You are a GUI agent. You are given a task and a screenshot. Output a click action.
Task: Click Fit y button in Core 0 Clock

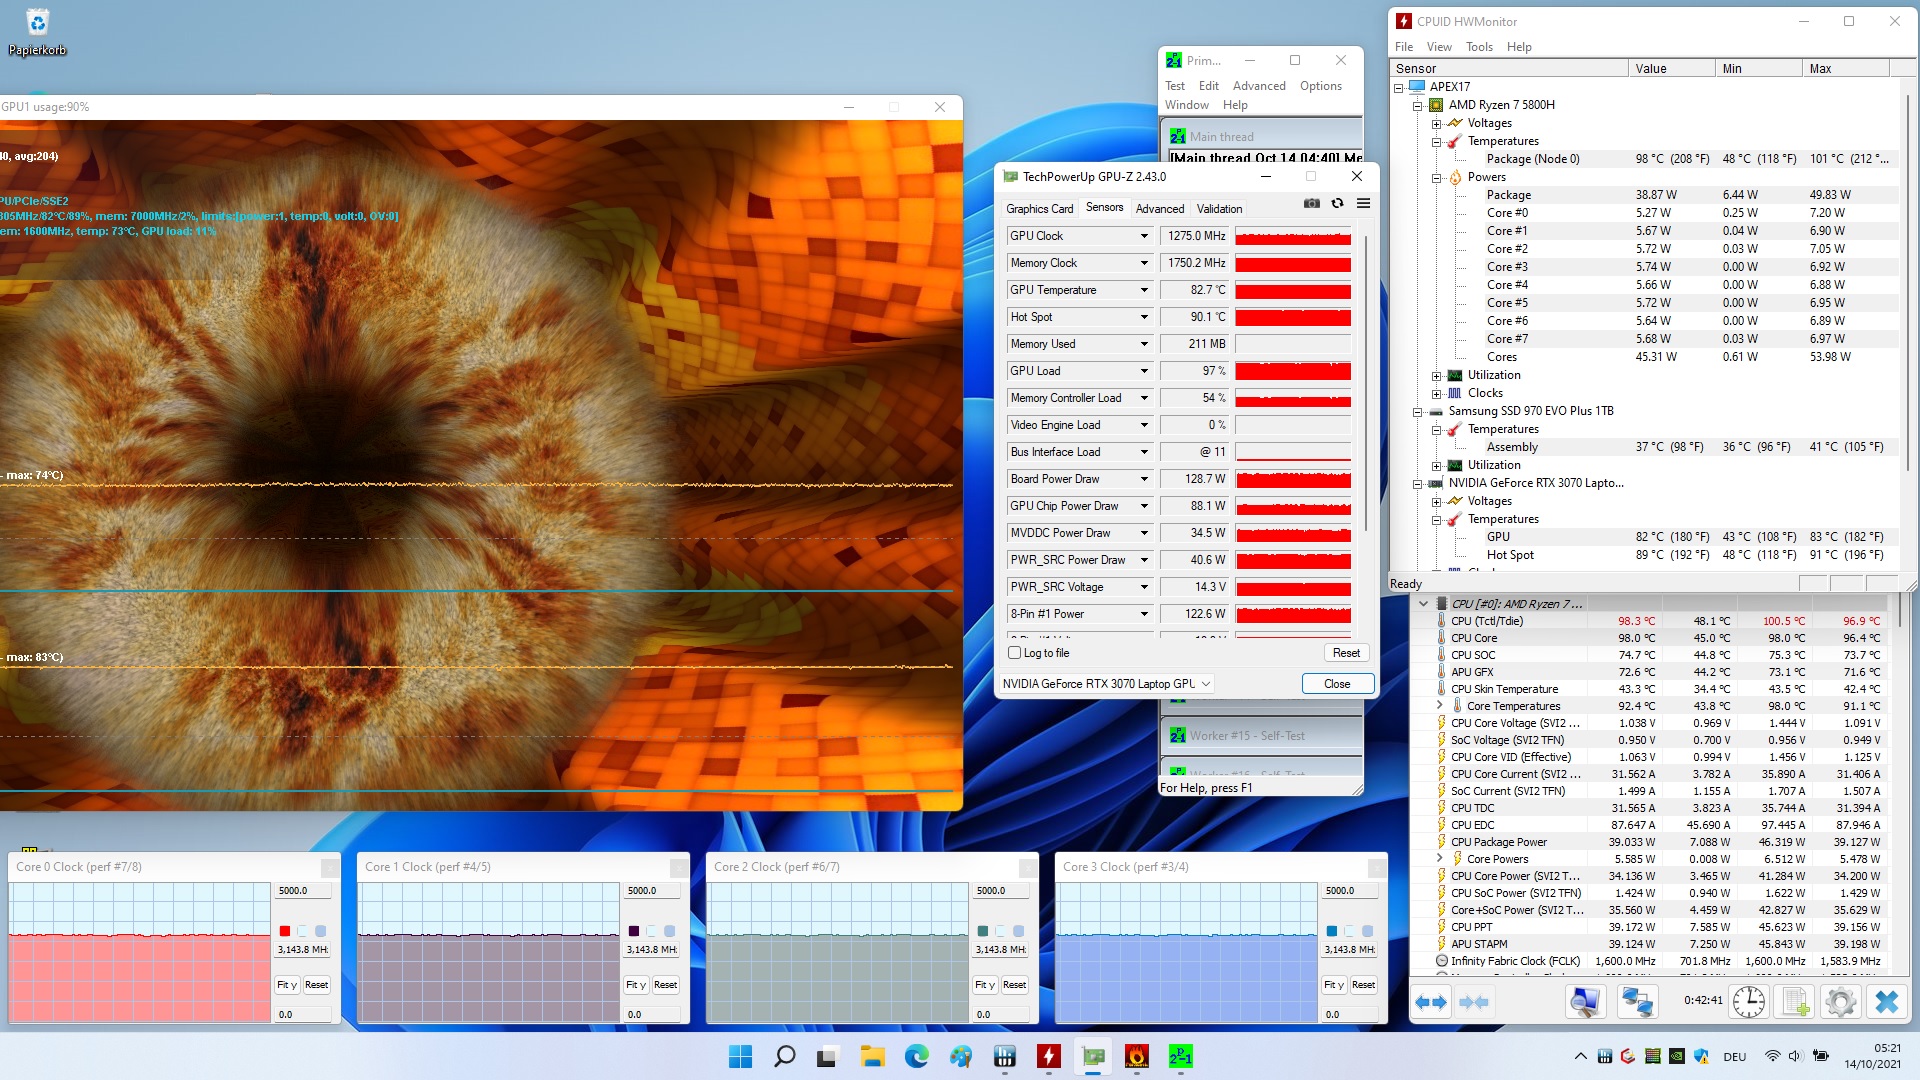pos(287,985)
